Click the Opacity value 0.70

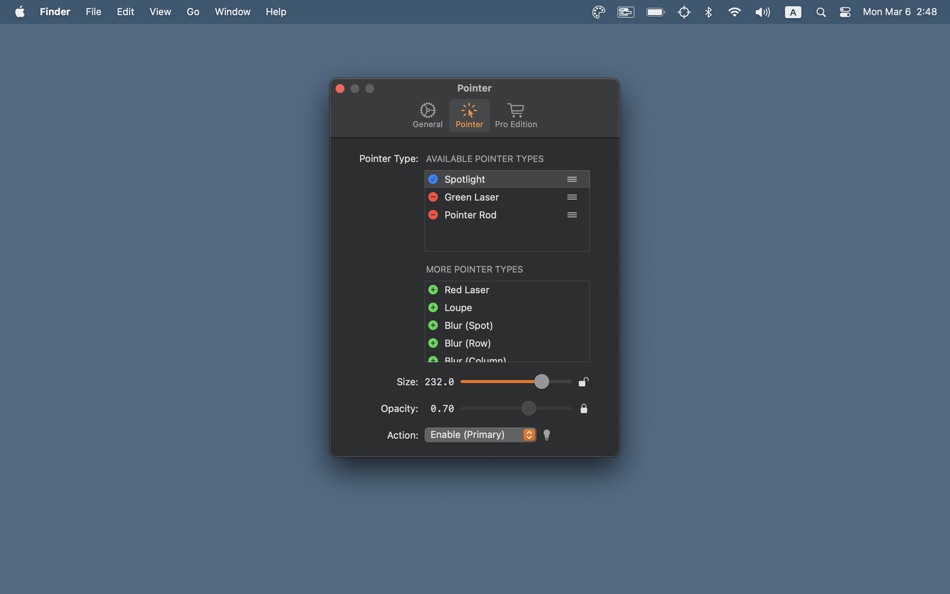[x=442, y=409]
